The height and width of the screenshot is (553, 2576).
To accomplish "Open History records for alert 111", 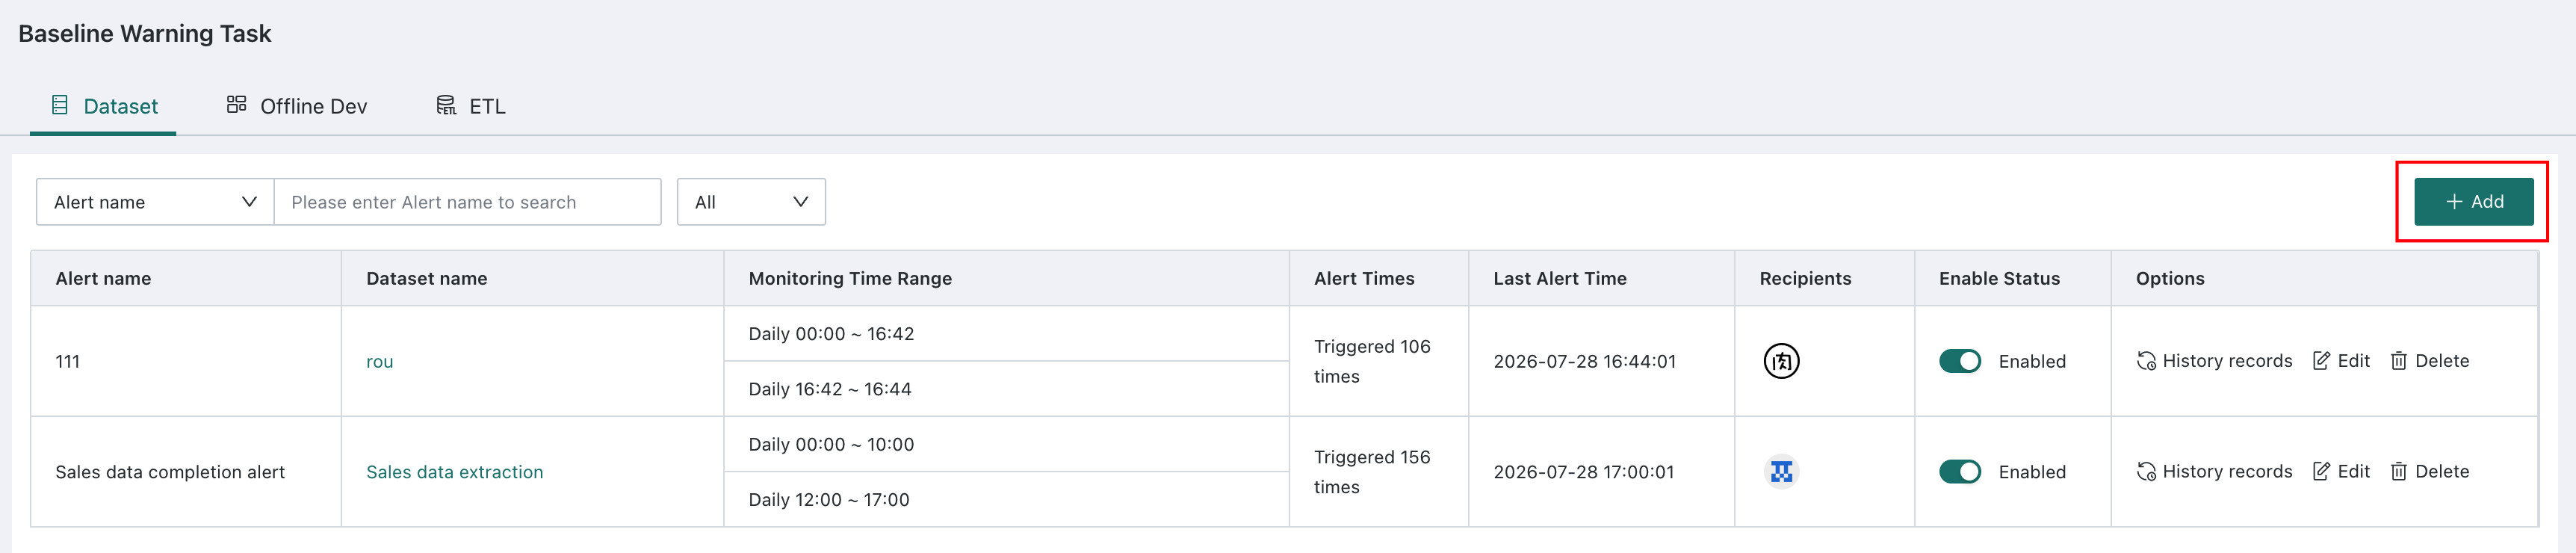I will (x=2214, y=361).
